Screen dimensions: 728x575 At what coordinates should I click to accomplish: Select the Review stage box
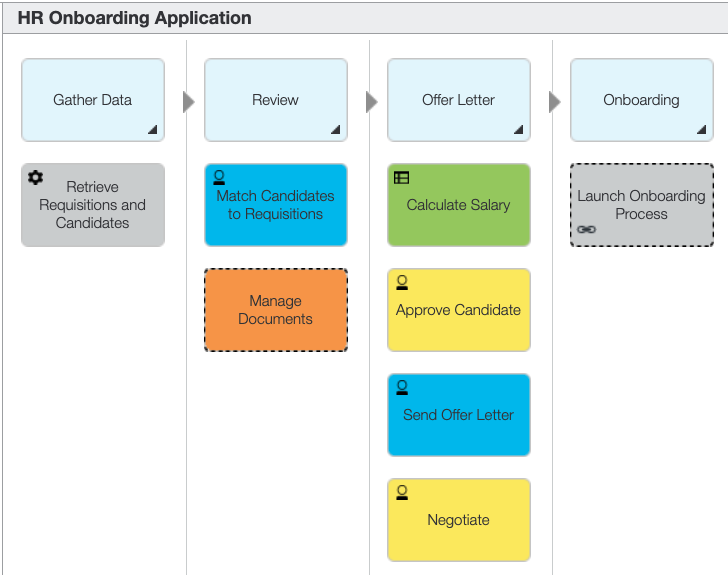pos(276,100)
